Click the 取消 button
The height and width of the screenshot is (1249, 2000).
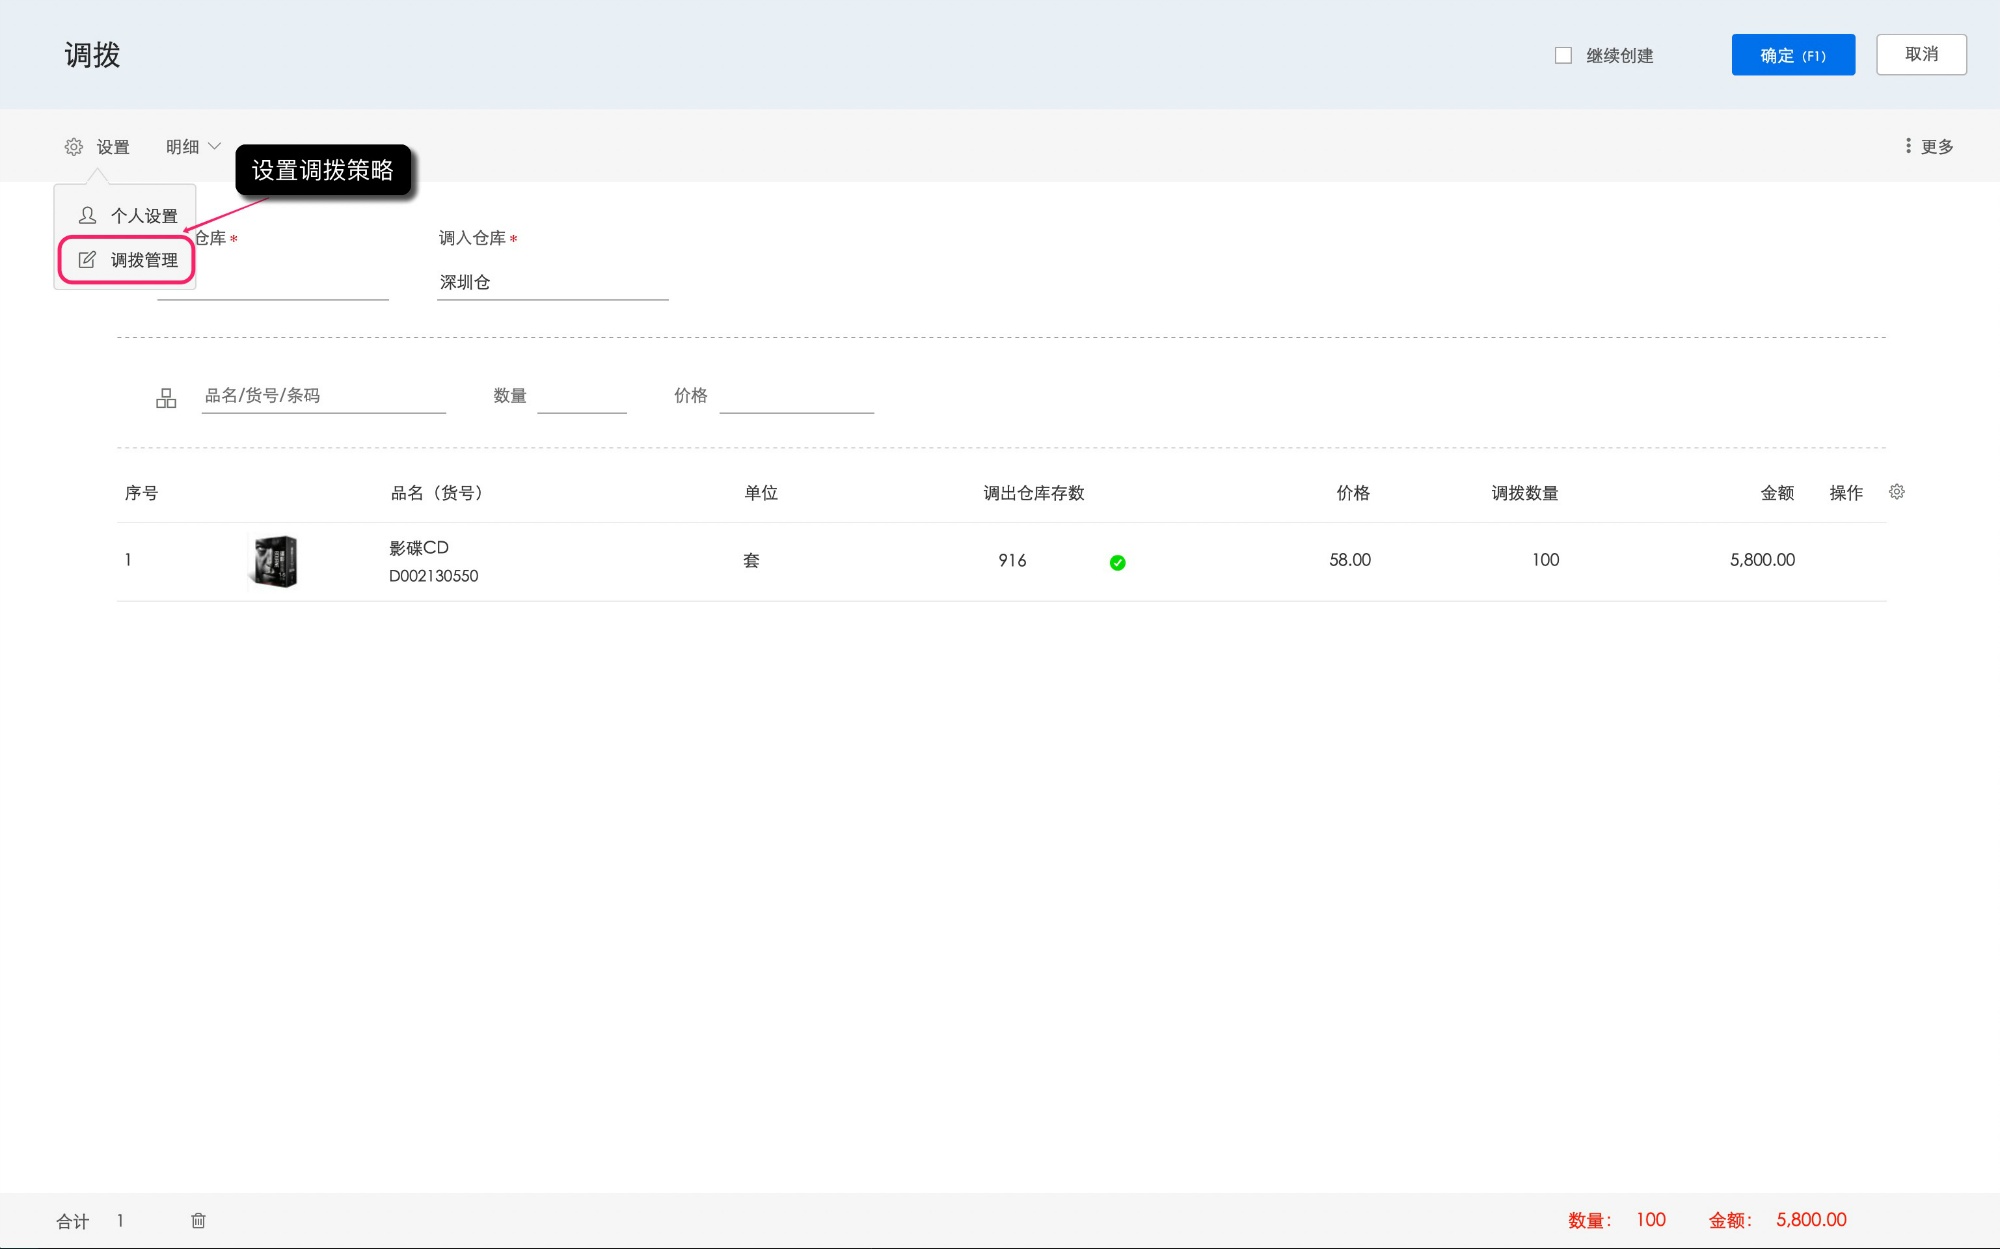pyautogui.click(x=1920, y=55)
